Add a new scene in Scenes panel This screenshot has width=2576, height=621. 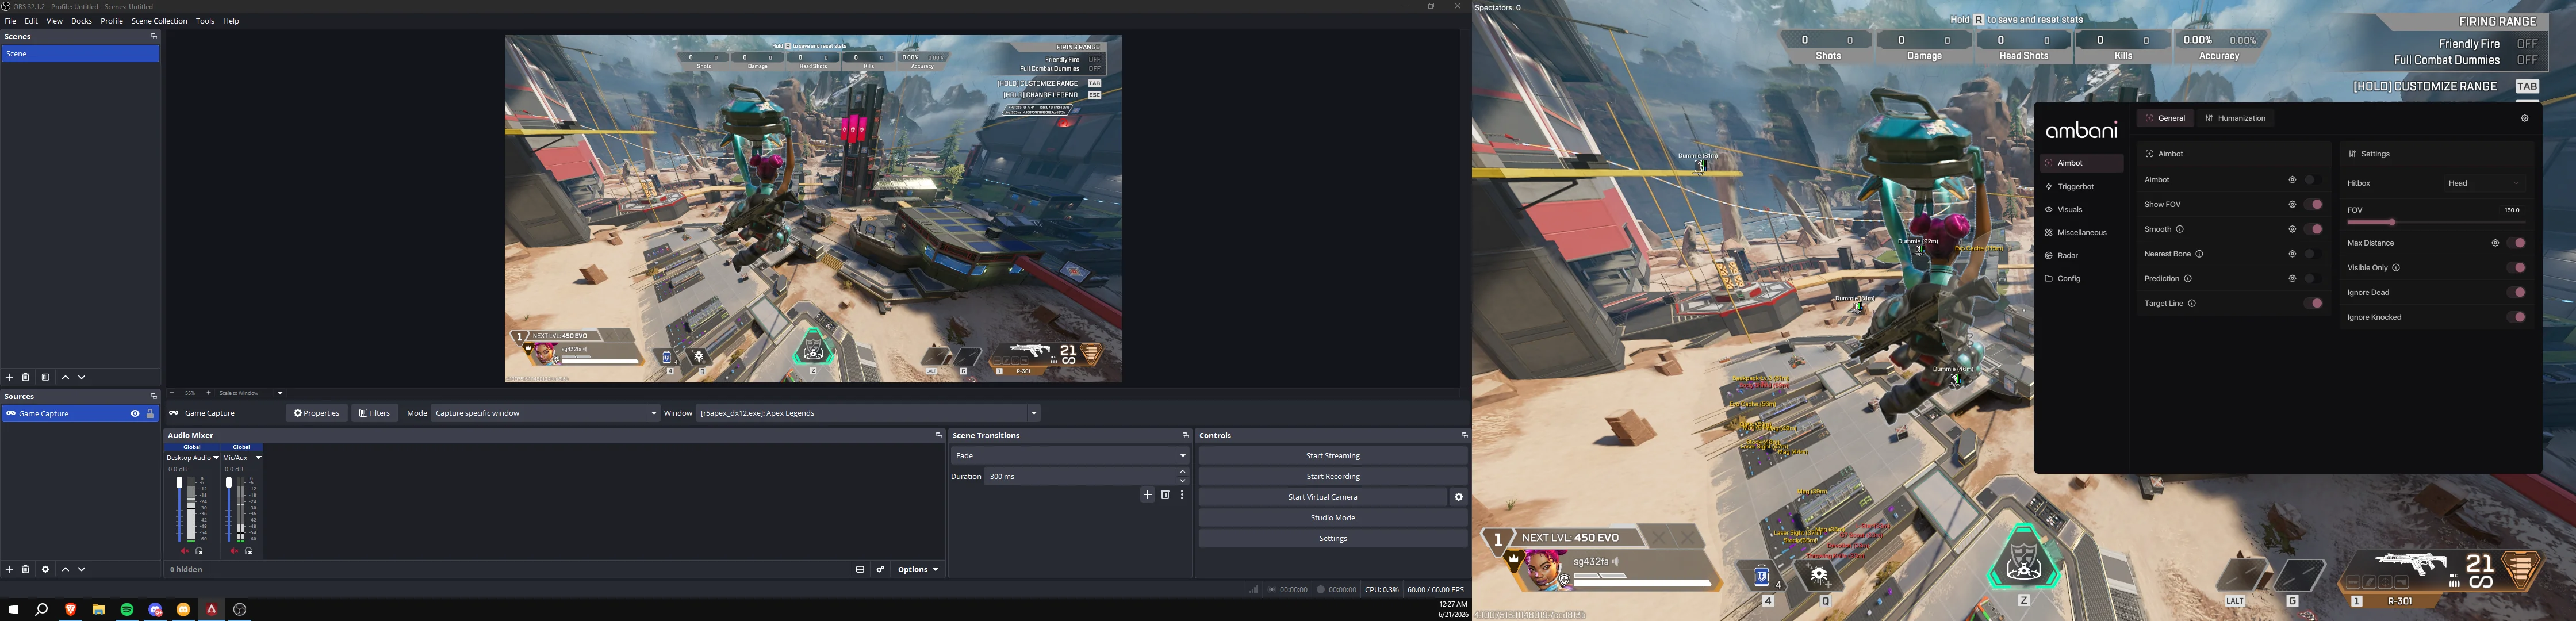point(9,377)
